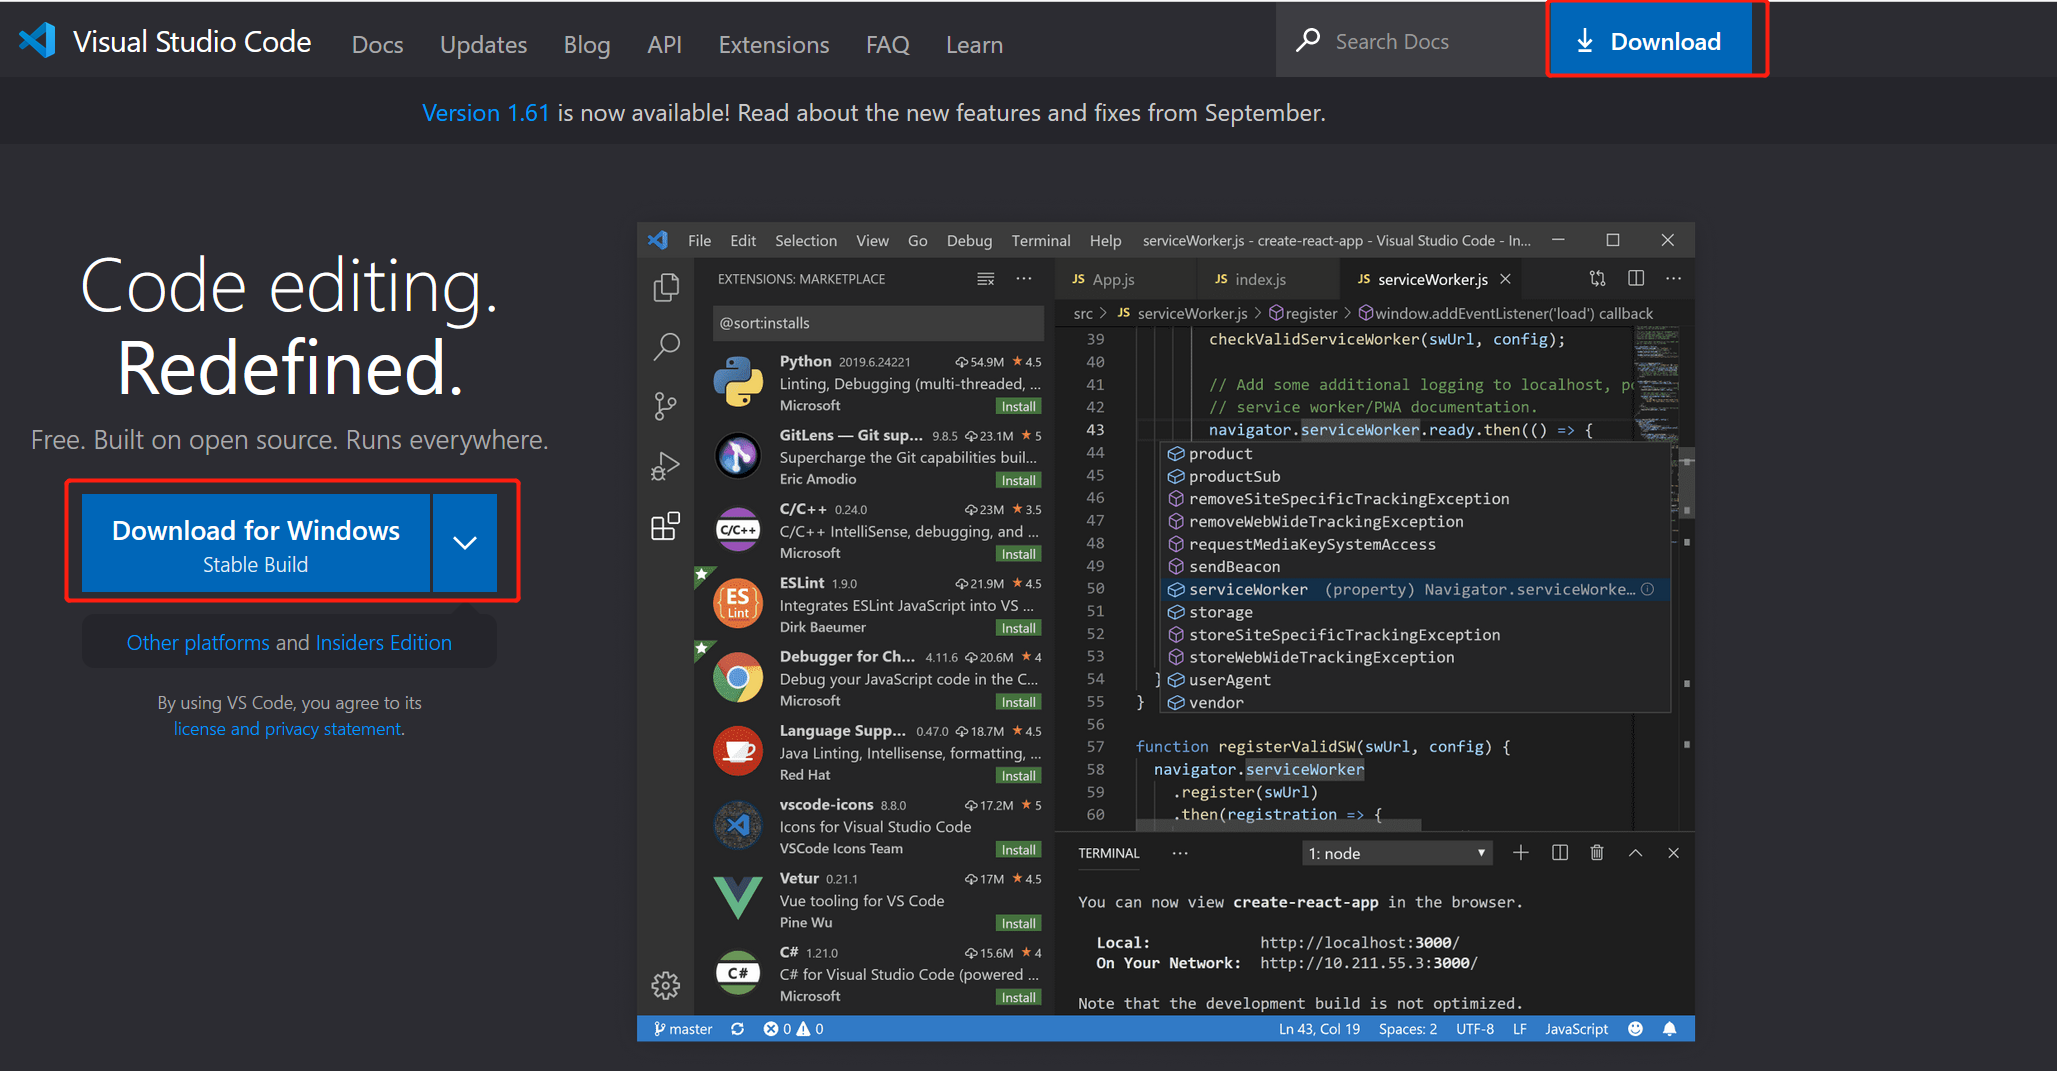Open notifications bell in status bar
The height and width of the screenshot is (1071, 2057).
[x=1669, y=1029]
